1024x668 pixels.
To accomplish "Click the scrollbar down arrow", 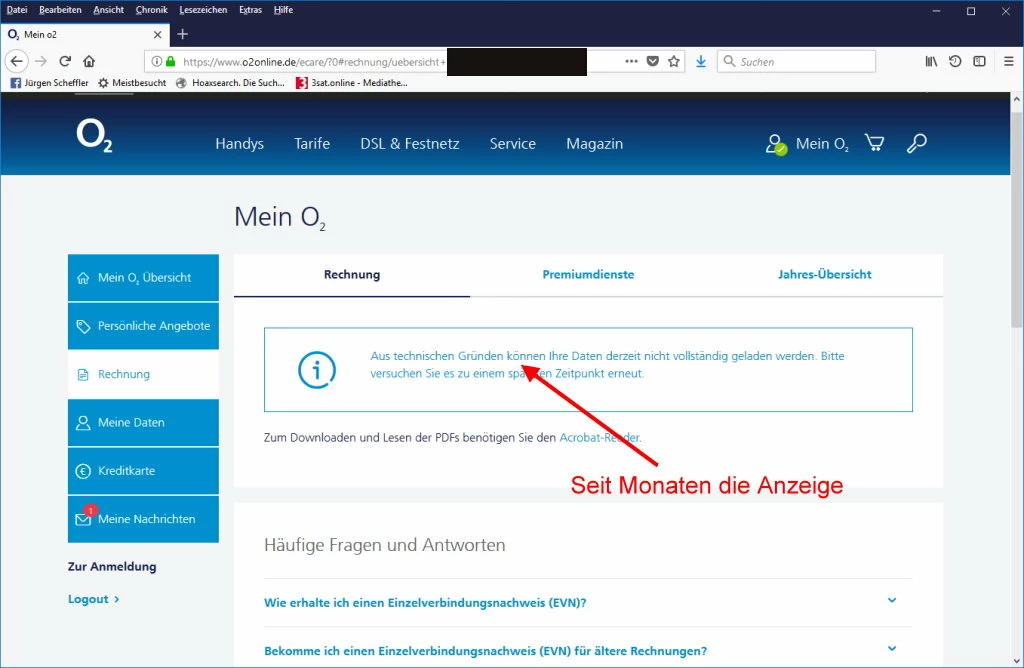I will tap(1016, 660).
